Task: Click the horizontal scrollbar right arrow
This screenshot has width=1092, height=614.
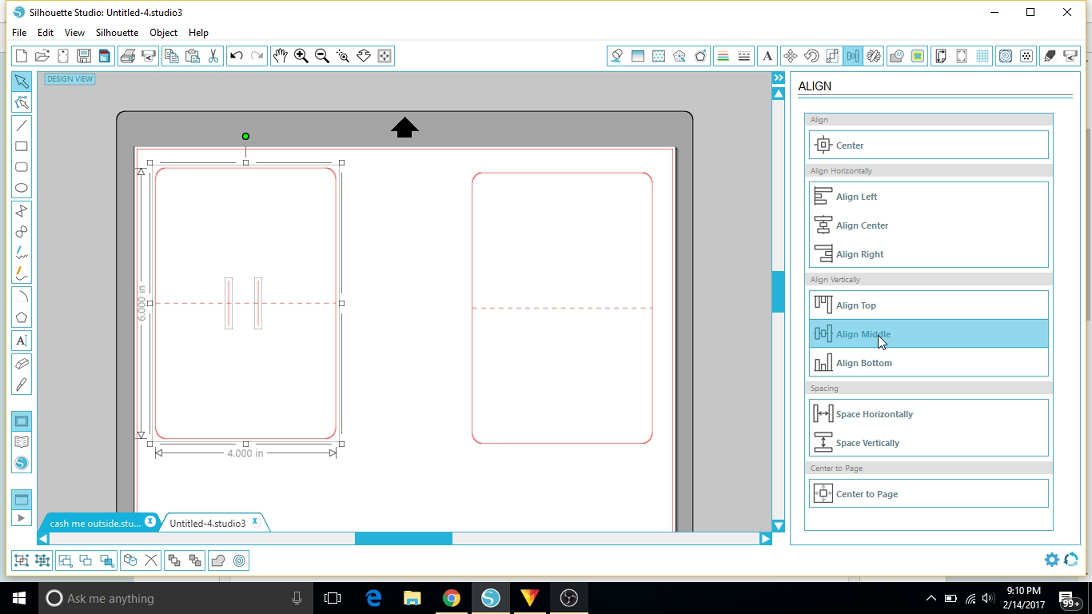Action: point(765,538)
